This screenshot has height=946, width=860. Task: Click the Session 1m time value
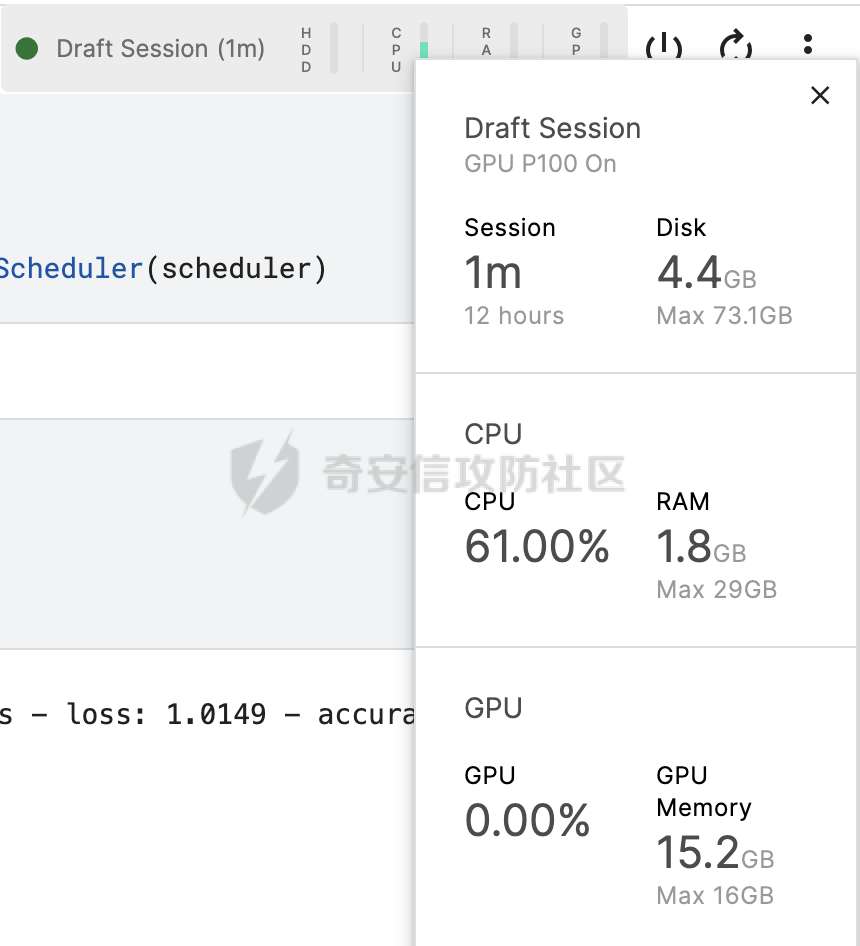tap(492, 273)
